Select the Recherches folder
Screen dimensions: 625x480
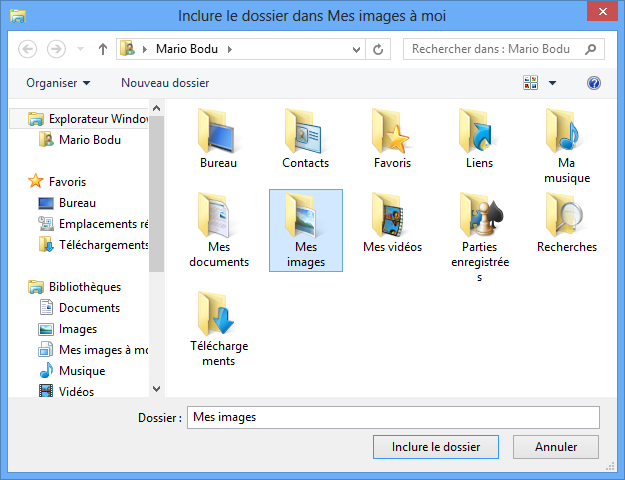click(x=566, y=222)
